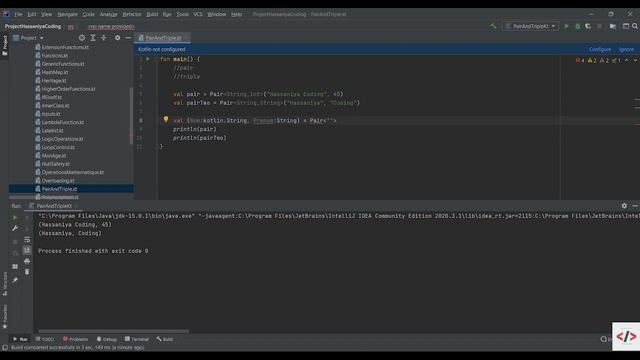Open the Problems tool window button

tap(76, 339)
